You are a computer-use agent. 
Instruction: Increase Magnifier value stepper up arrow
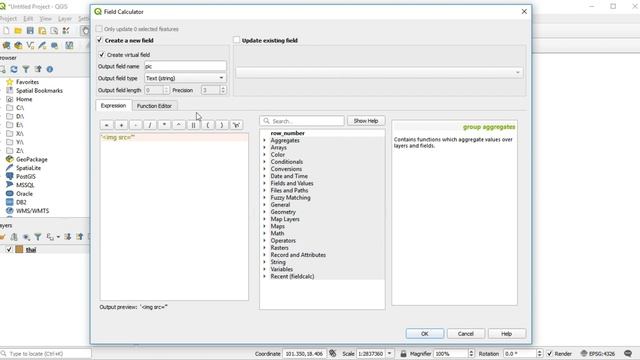pos(471,351)
